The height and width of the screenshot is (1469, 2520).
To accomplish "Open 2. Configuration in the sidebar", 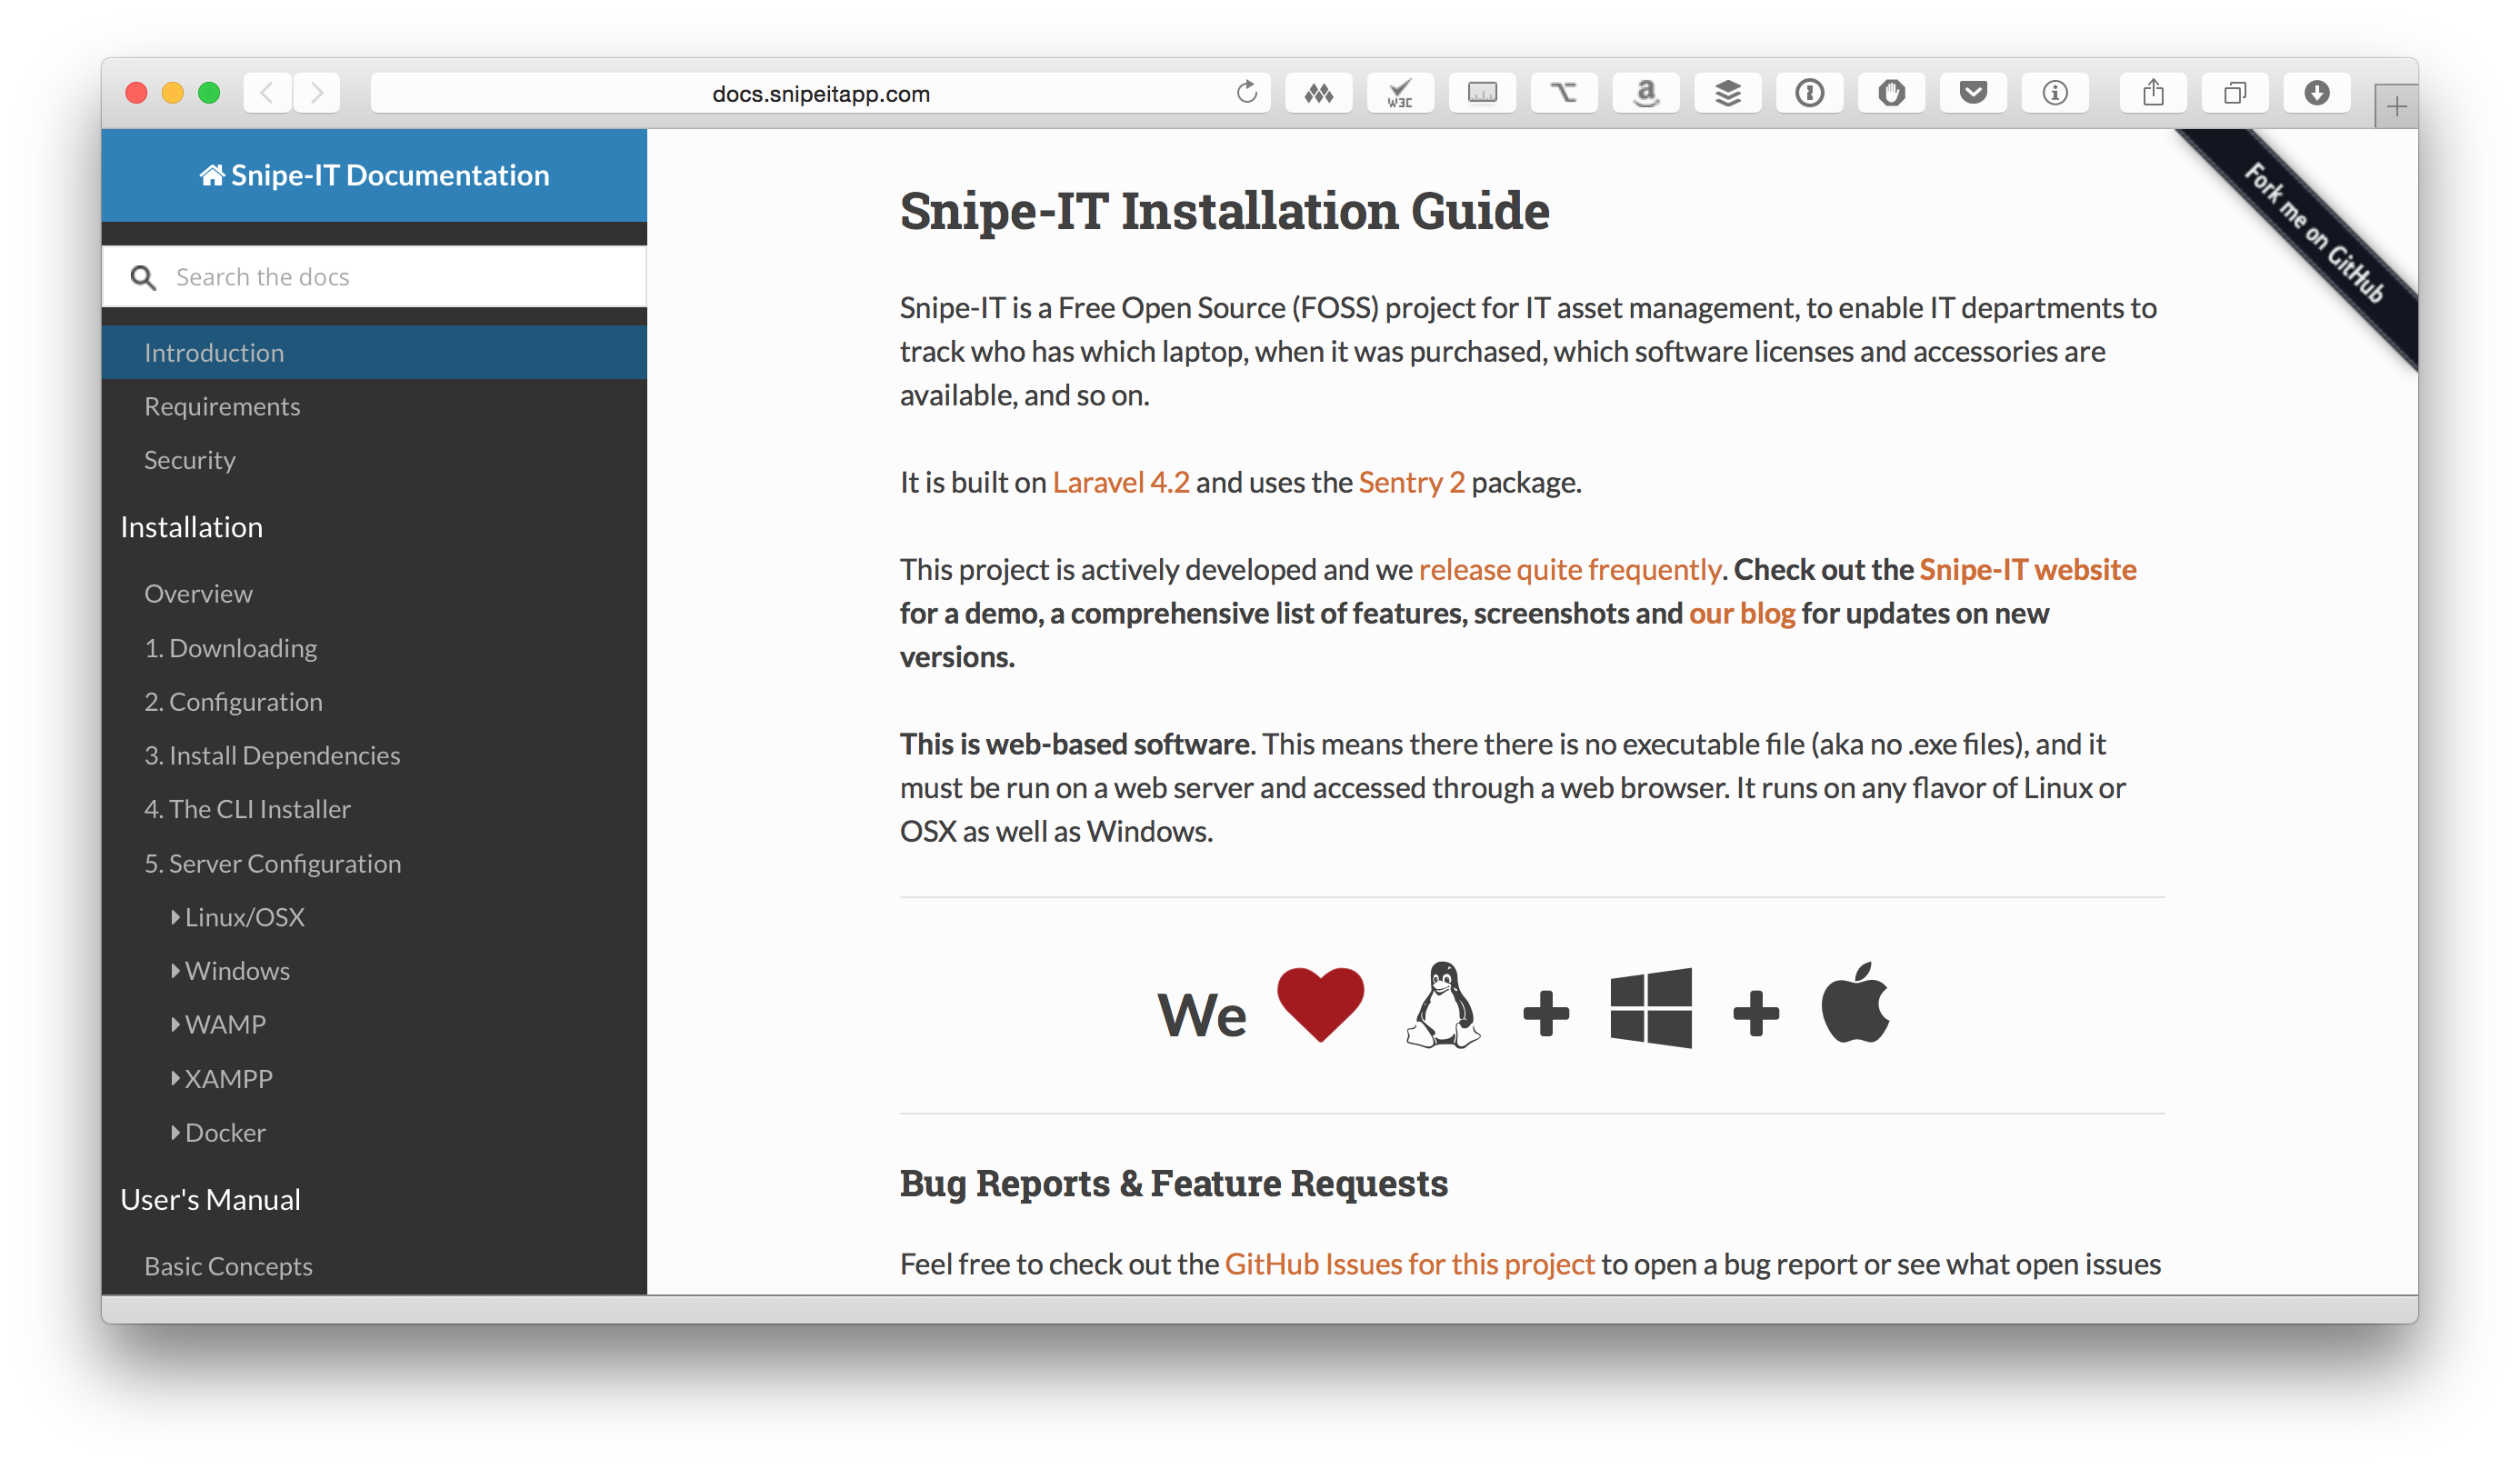I will point(233,702).
